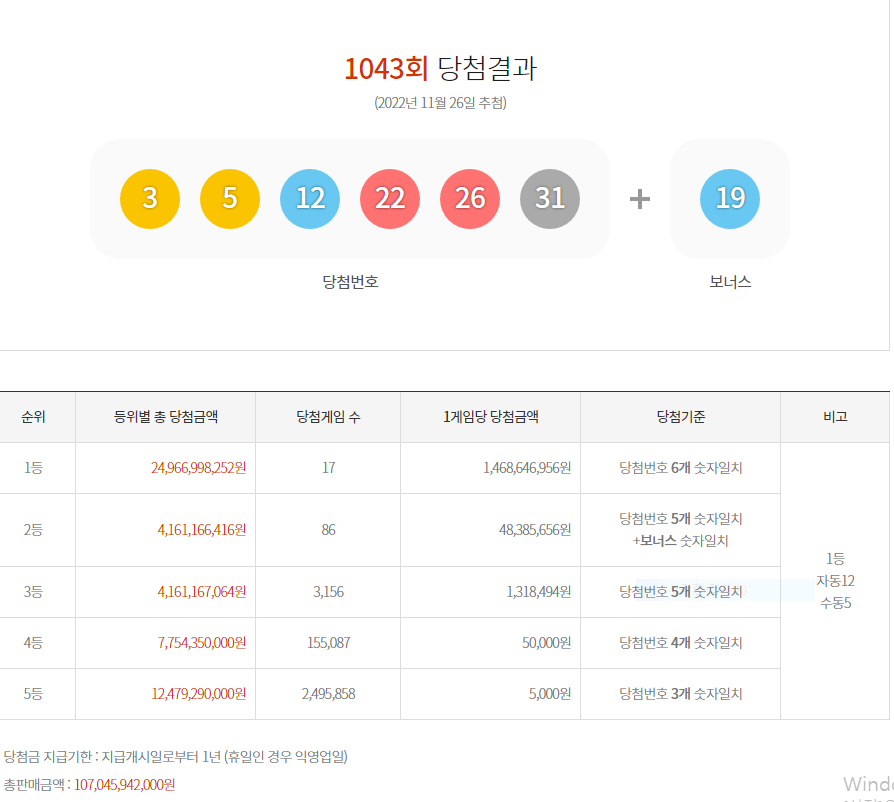Click the gray ball numbered 31

tap(550, 199)
